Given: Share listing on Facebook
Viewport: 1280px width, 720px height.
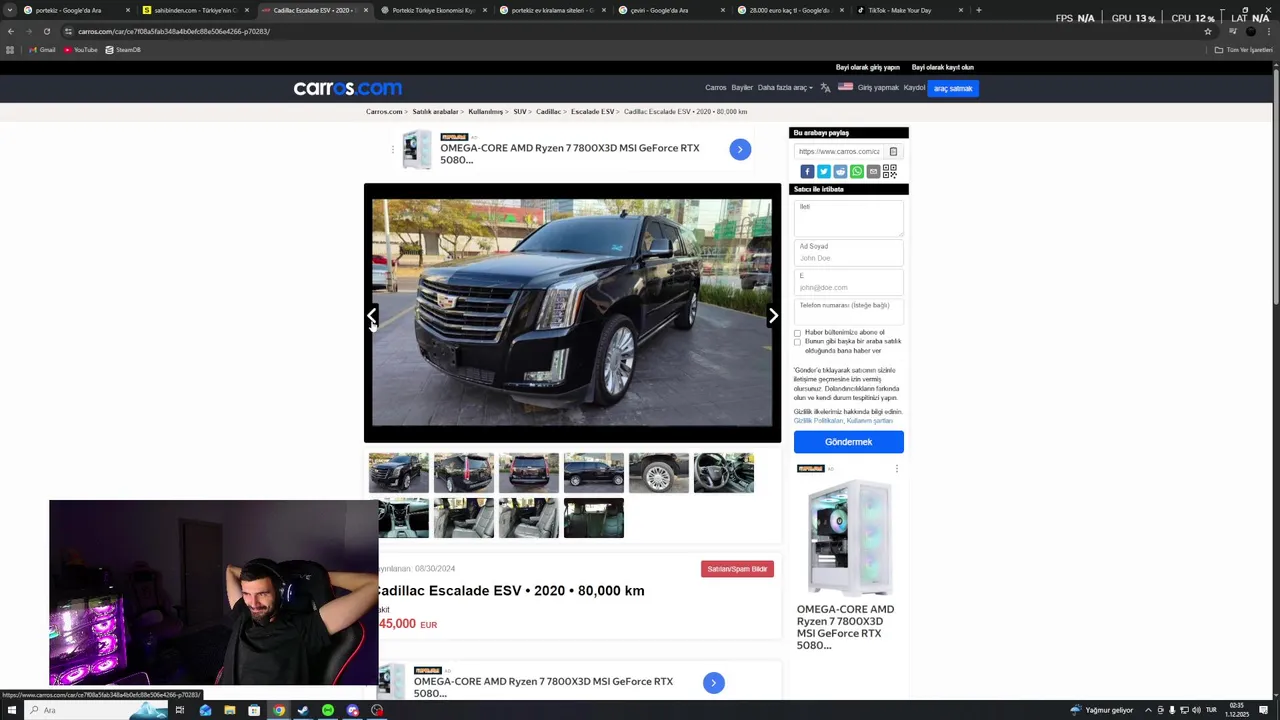Looking at the screenshot, I should point(807,171).
